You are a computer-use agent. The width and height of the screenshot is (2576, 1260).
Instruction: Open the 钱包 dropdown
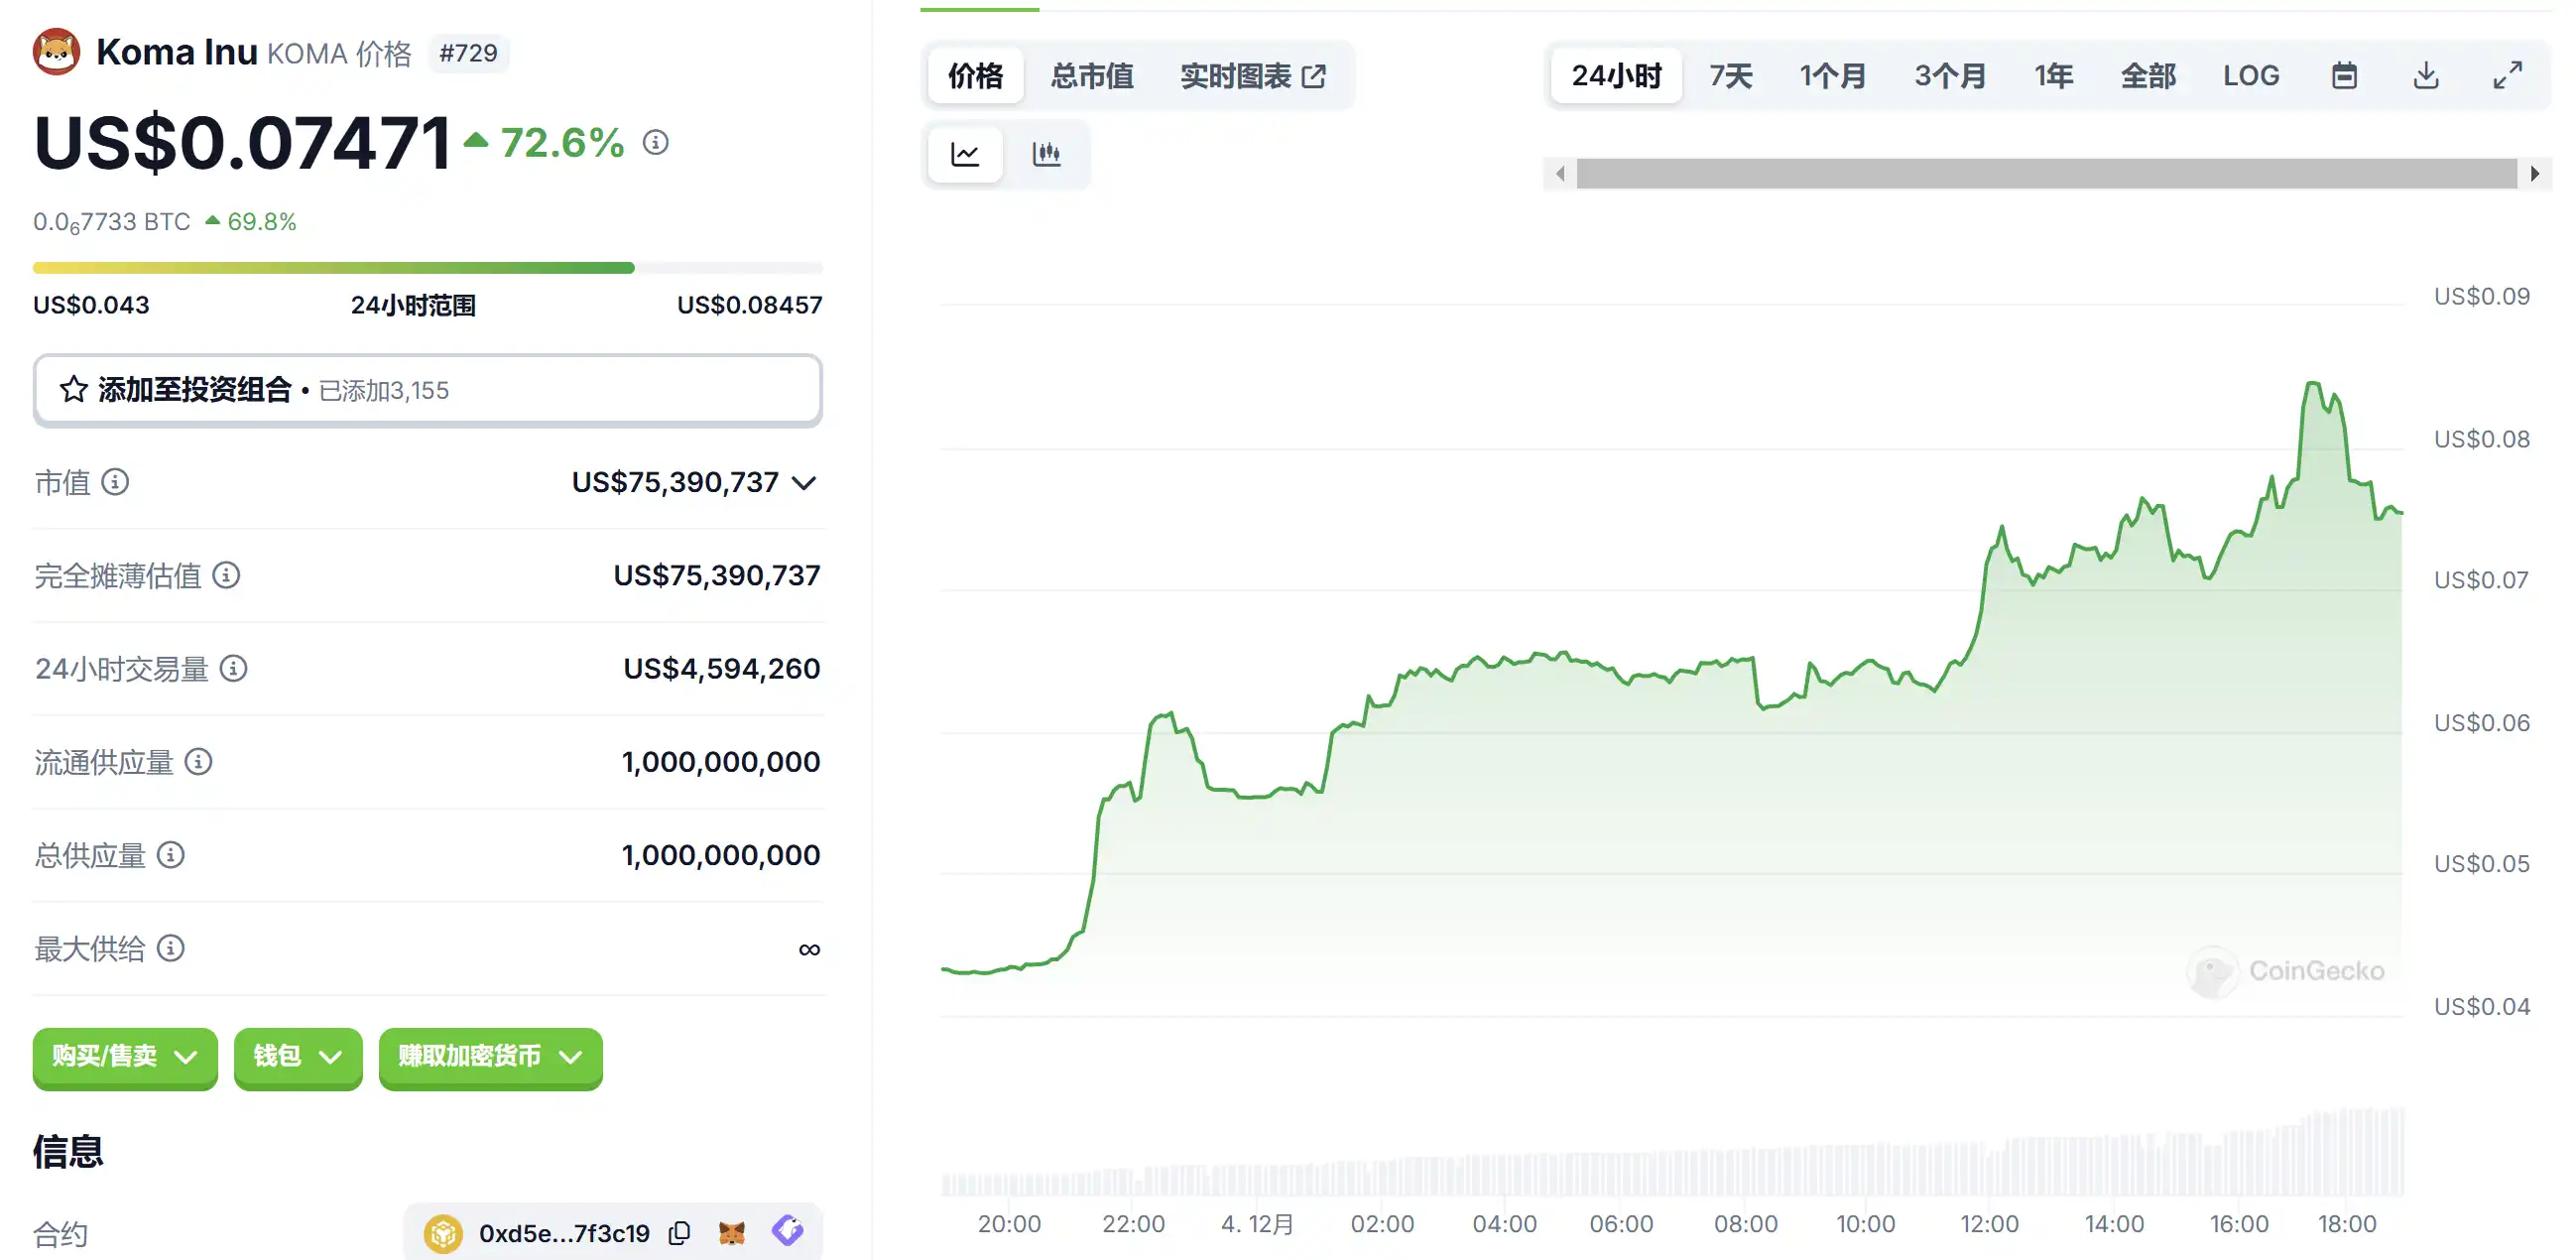(x=298, y=1057)
